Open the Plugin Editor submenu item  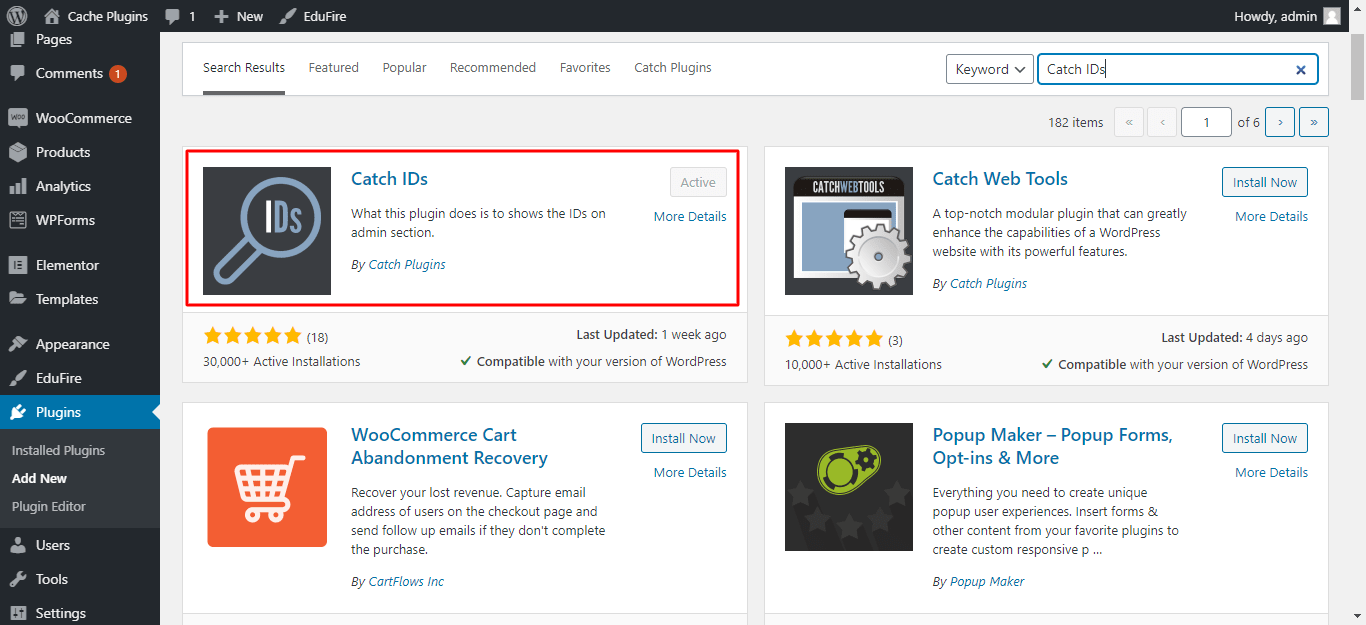pos(49,506)
